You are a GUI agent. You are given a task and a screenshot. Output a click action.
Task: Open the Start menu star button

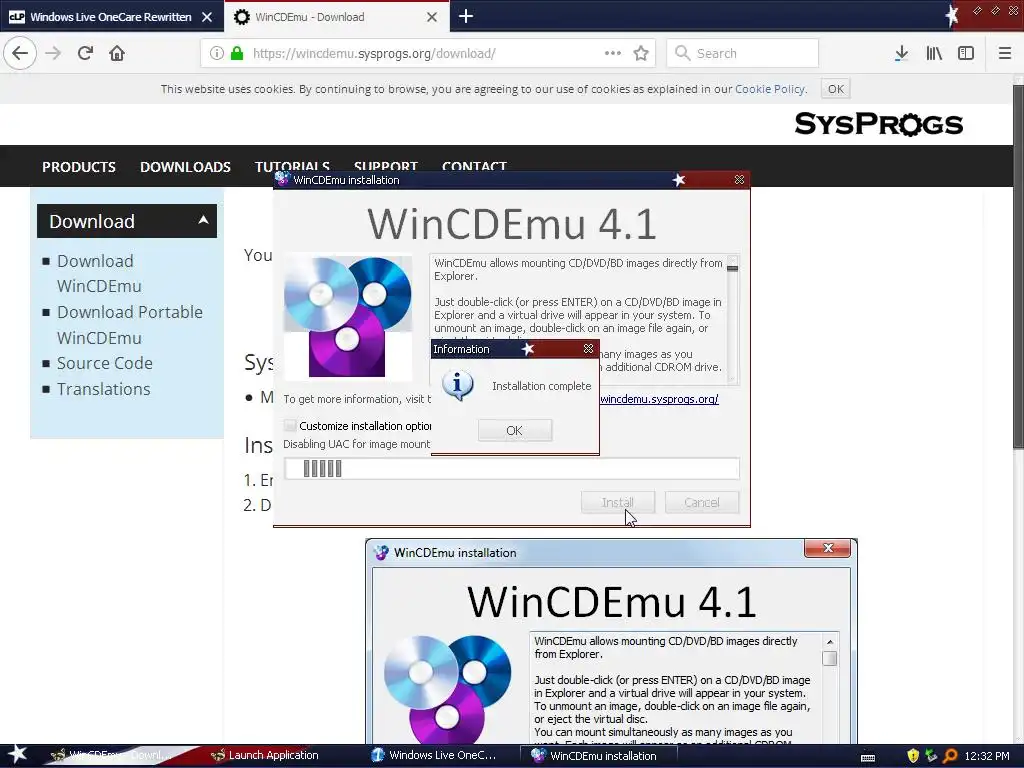pyautogui.click(x=17, y=754)
